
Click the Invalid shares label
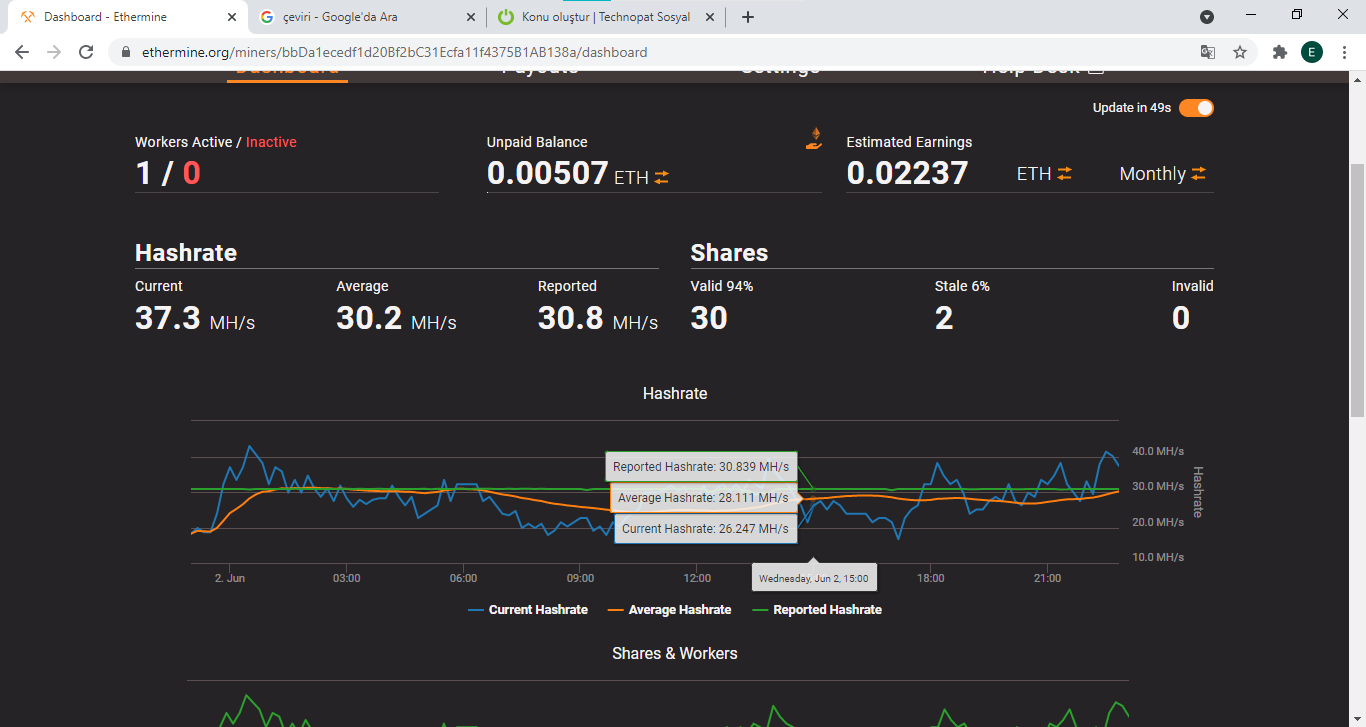[1192, 286]
